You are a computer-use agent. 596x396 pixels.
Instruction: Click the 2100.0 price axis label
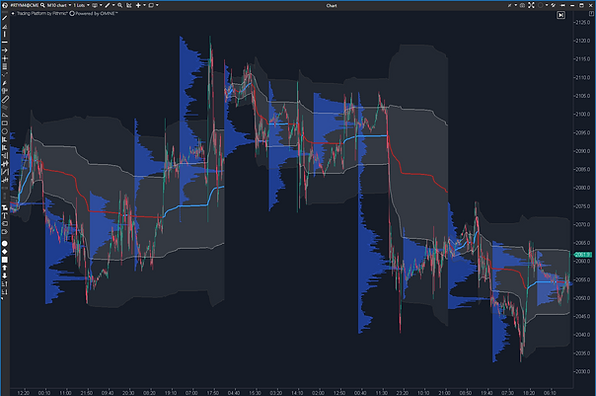tap(583, 114)
